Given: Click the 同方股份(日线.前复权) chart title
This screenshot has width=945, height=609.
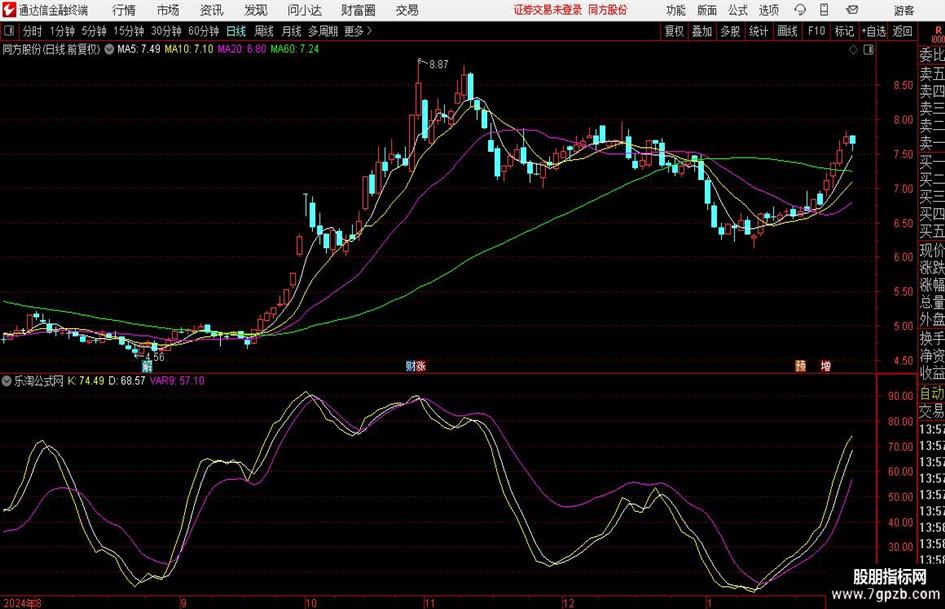Looking at the screenshot, I should [51, 49].
